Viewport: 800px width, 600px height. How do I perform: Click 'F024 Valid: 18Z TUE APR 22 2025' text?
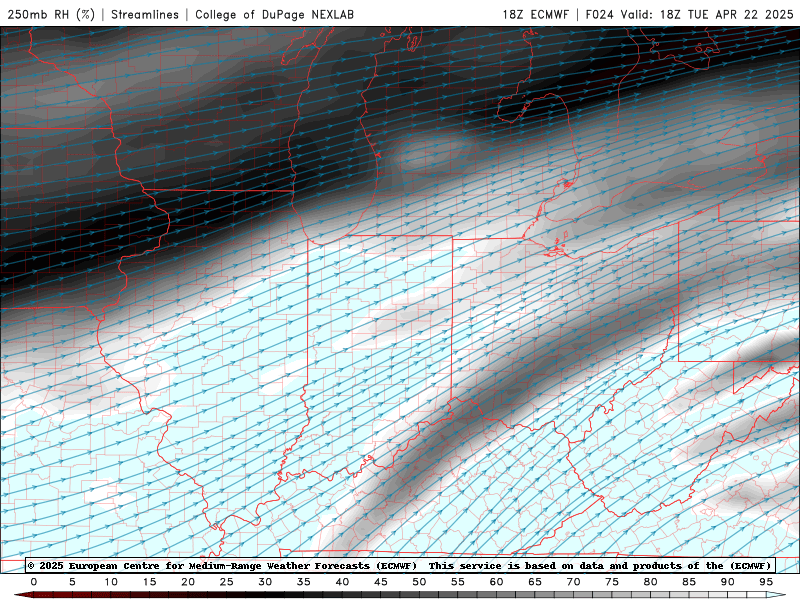pyautogui.click(x=689, y=14)
